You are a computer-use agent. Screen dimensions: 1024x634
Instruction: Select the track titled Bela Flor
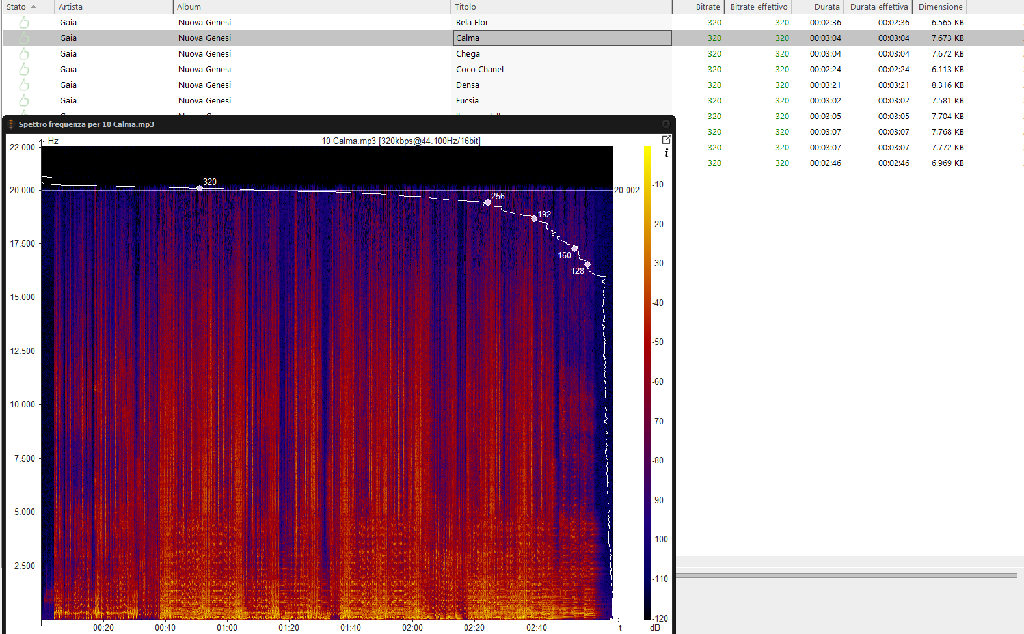pos(472,22)
